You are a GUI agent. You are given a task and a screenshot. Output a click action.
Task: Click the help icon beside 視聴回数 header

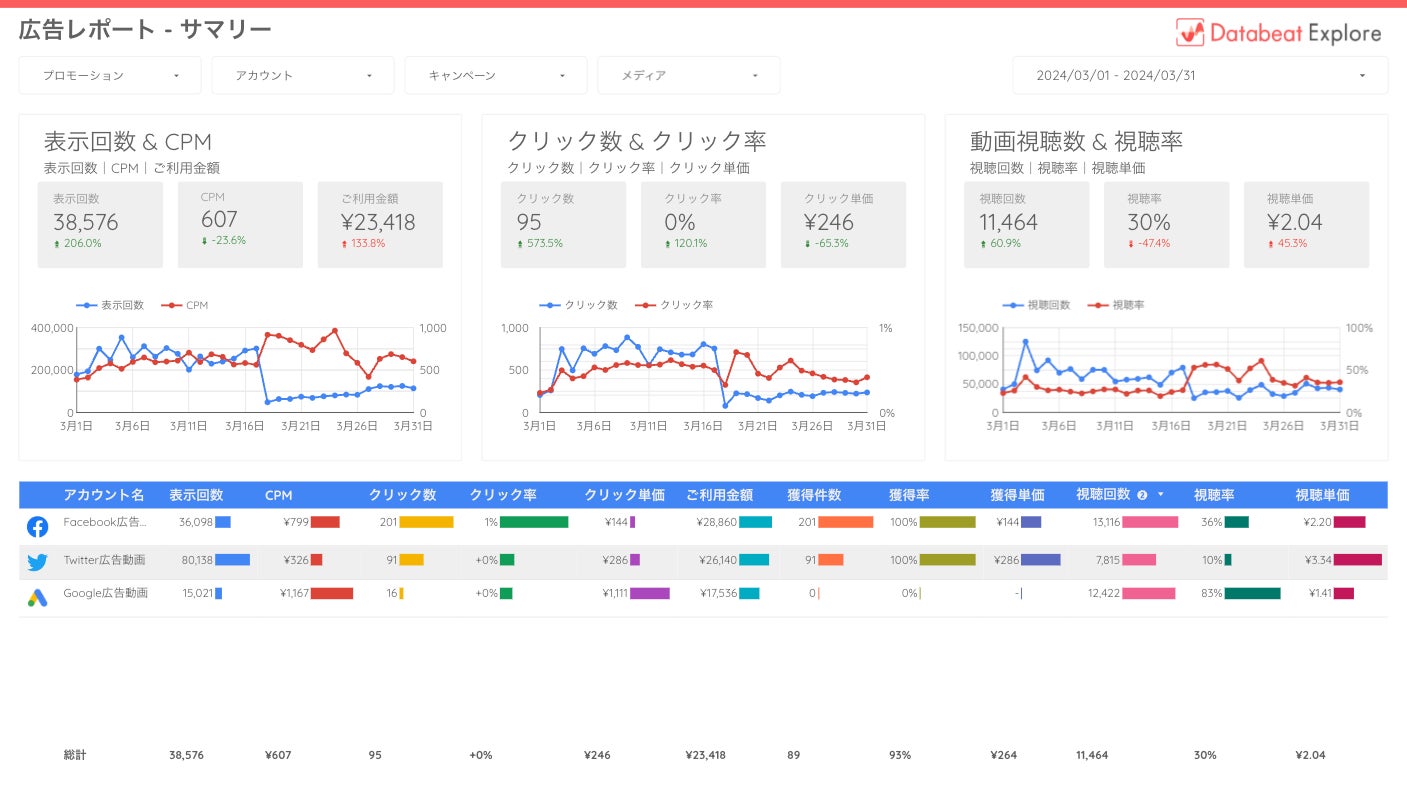tap(1142, 495)
